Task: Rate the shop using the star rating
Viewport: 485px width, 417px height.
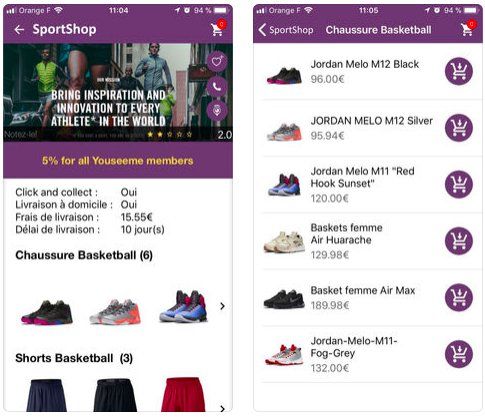Action: tap(170, 135)
